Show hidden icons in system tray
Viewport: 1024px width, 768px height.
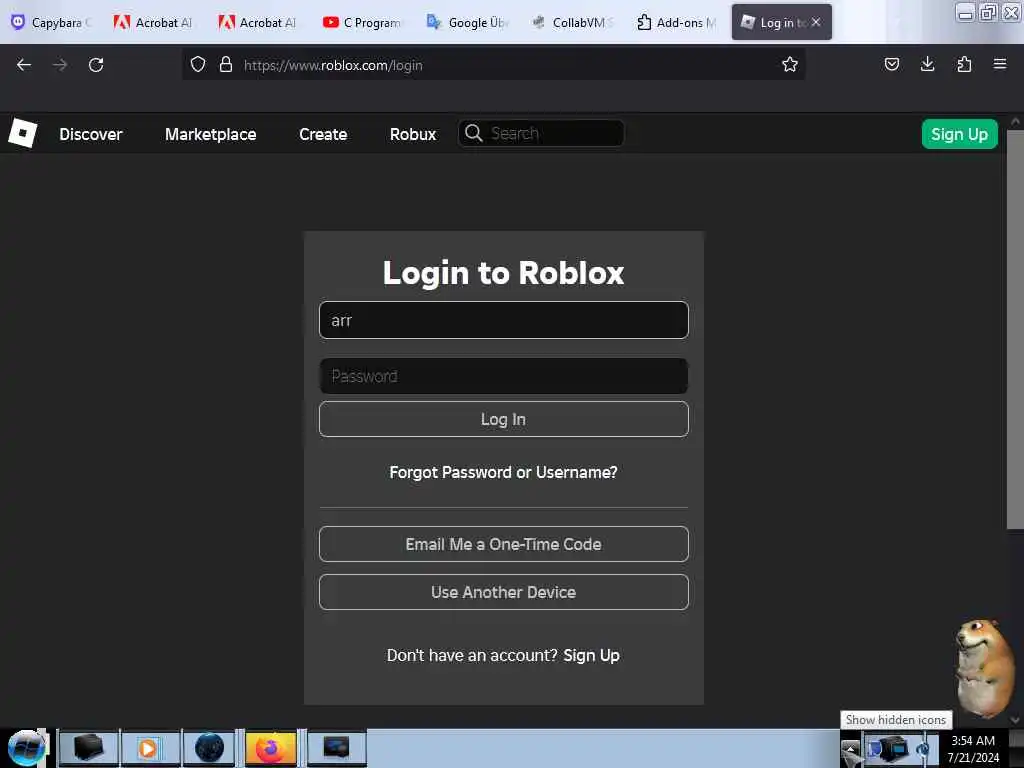(850, 748)
